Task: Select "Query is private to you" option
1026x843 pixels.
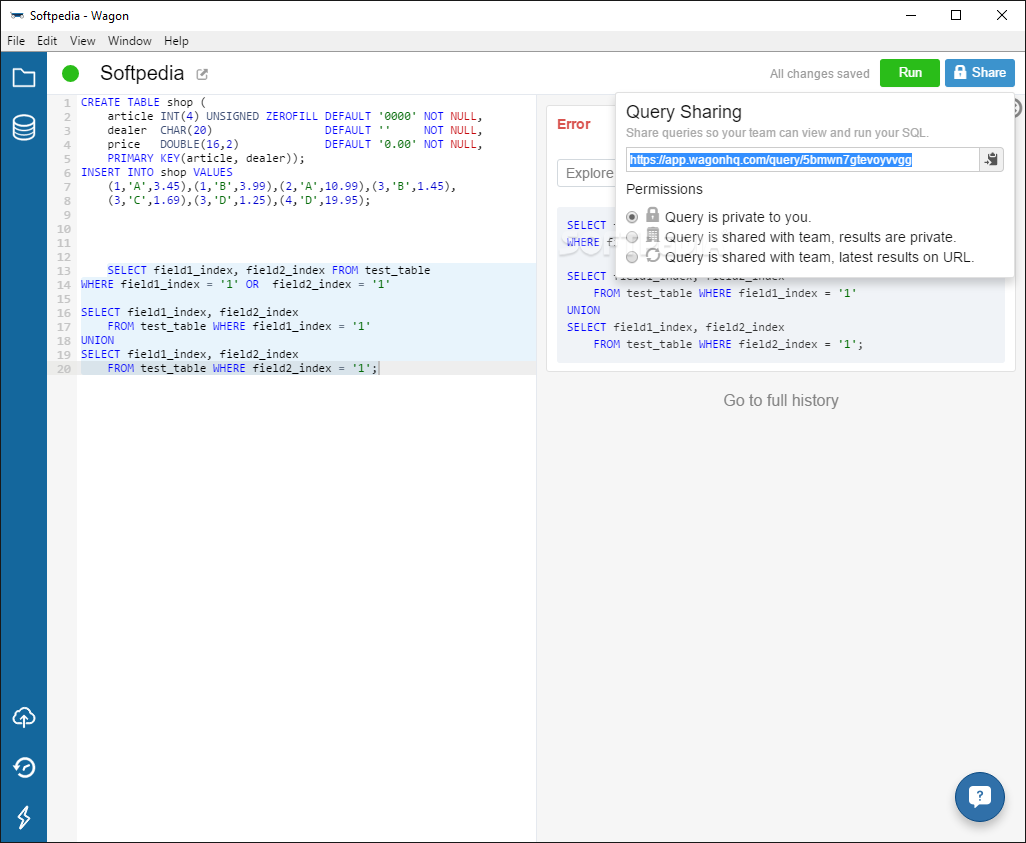Action: [x=632, y=217]
